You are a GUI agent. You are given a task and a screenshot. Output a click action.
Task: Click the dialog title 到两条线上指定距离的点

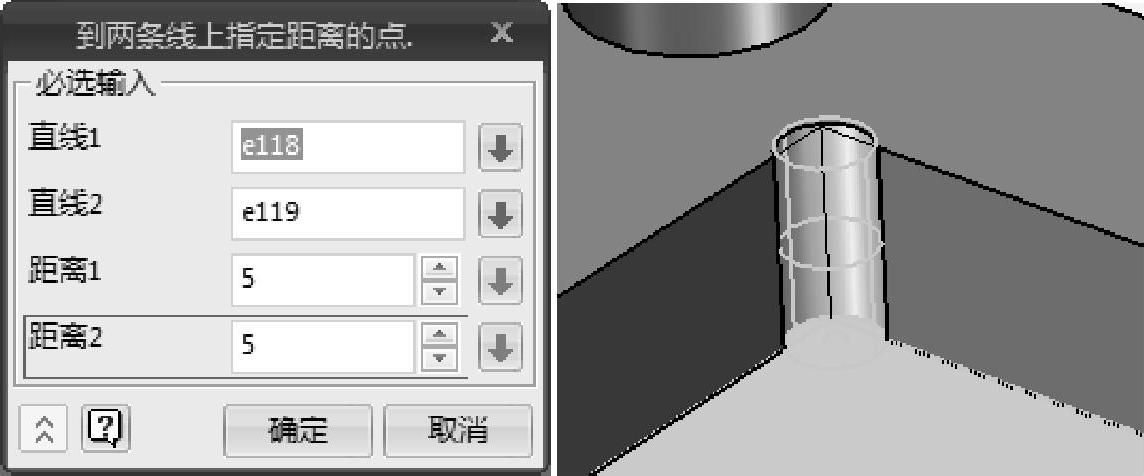click(245, 34)
